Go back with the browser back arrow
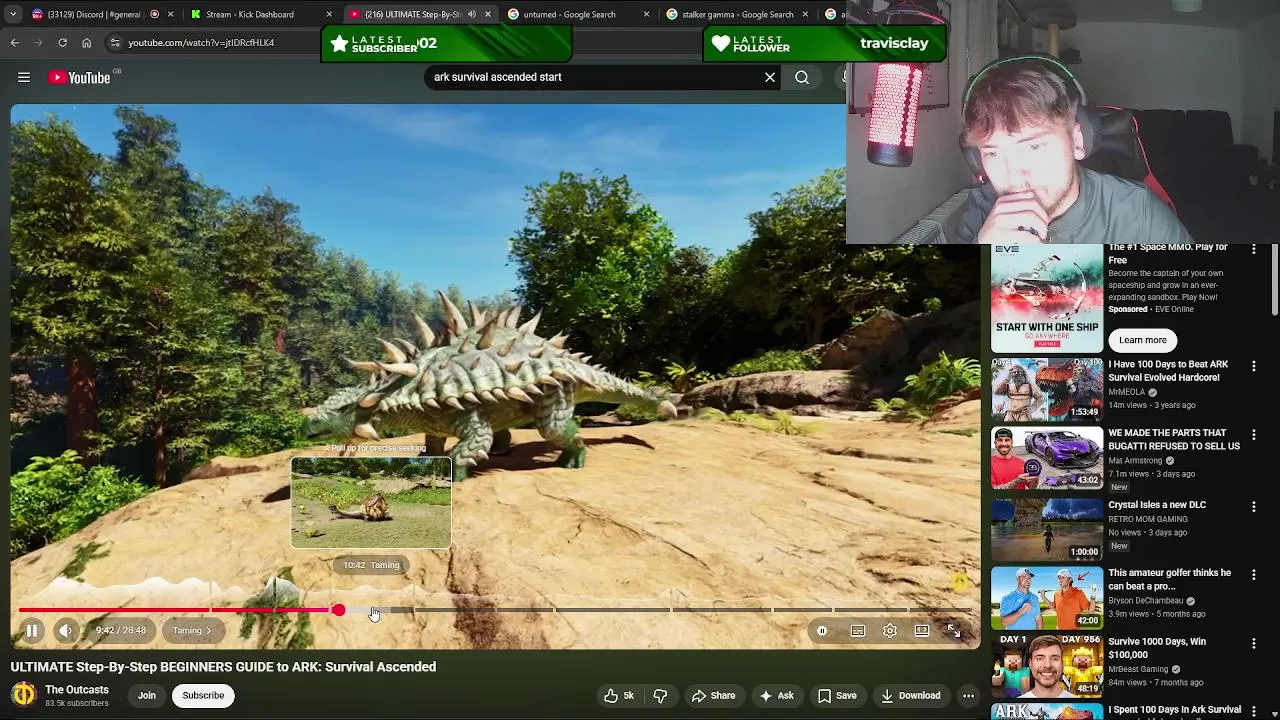 point(14,43)
